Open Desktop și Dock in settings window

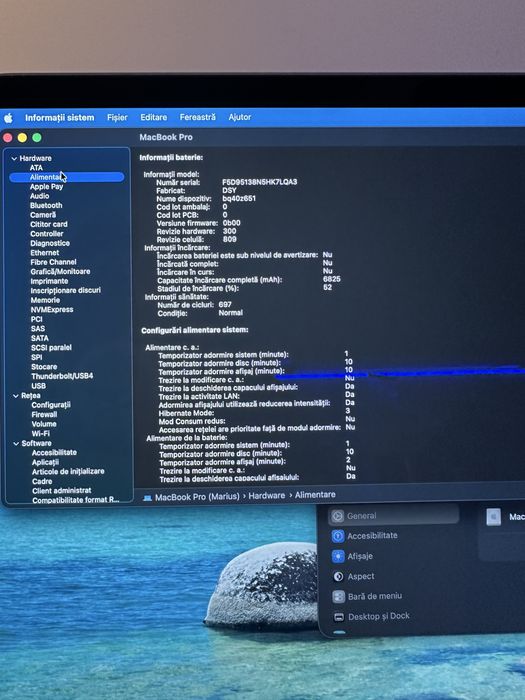point(379,617)
